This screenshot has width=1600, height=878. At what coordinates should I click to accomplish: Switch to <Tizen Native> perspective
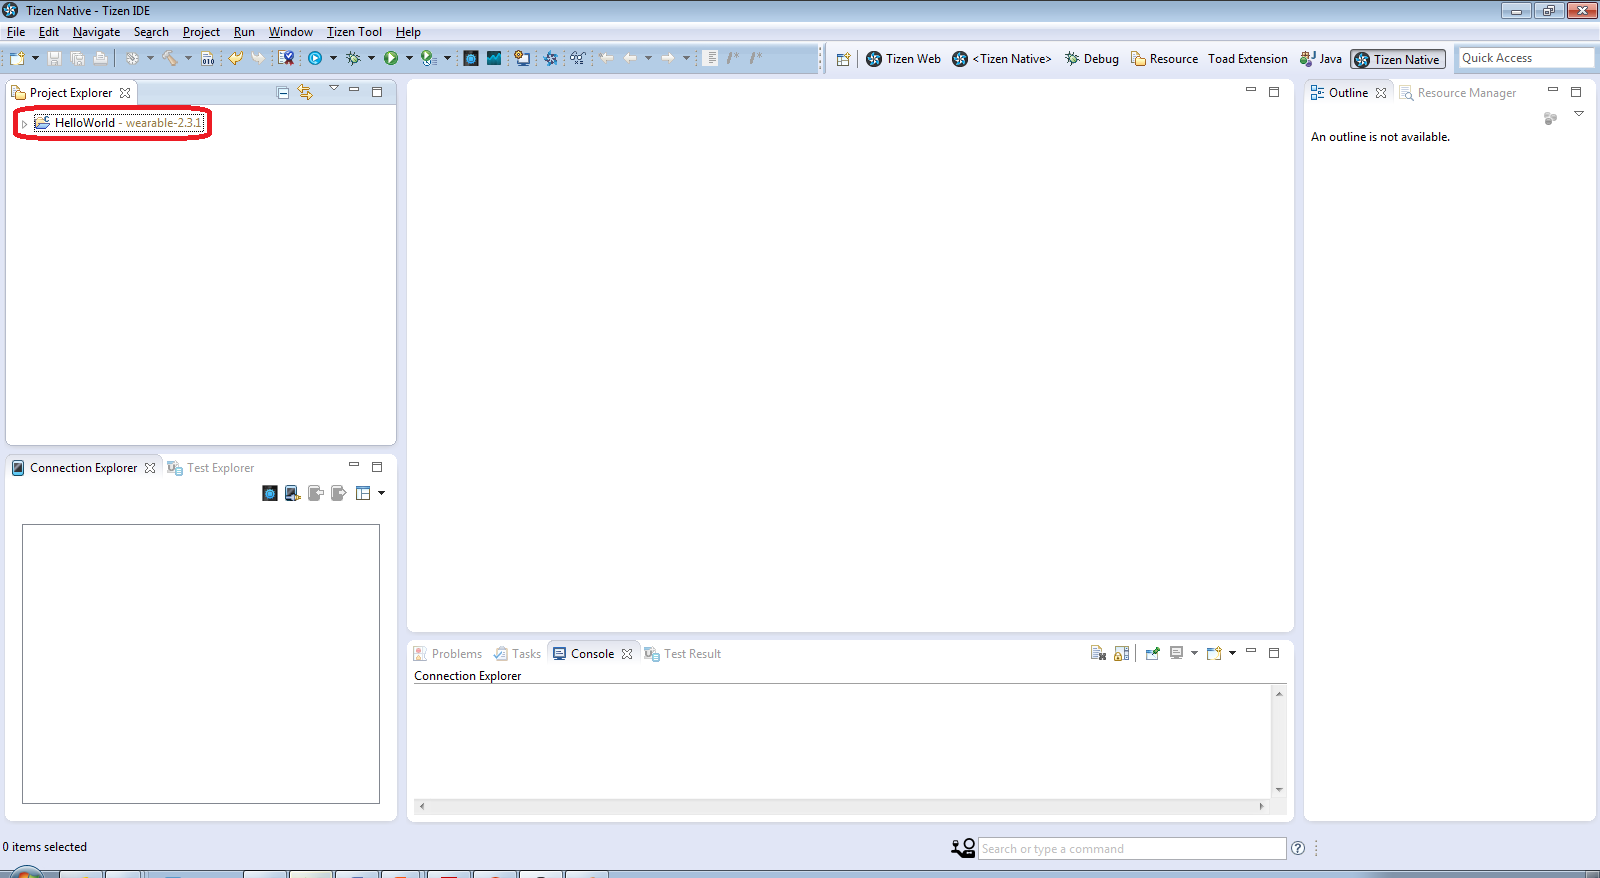tap(1002, 59)
